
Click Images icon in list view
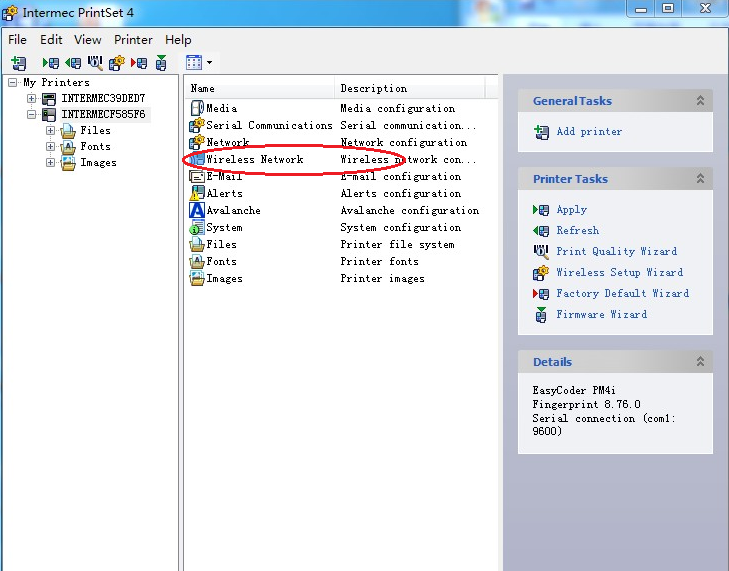197,279
